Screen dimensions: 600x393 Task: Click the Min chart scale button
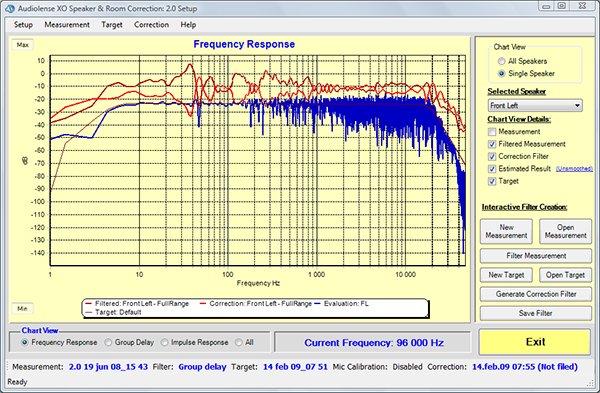pyautogui.click(x=23, y=308)
